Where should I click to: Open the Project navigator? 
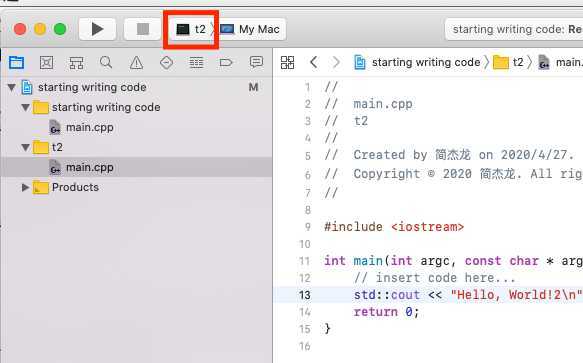(16, 62)
